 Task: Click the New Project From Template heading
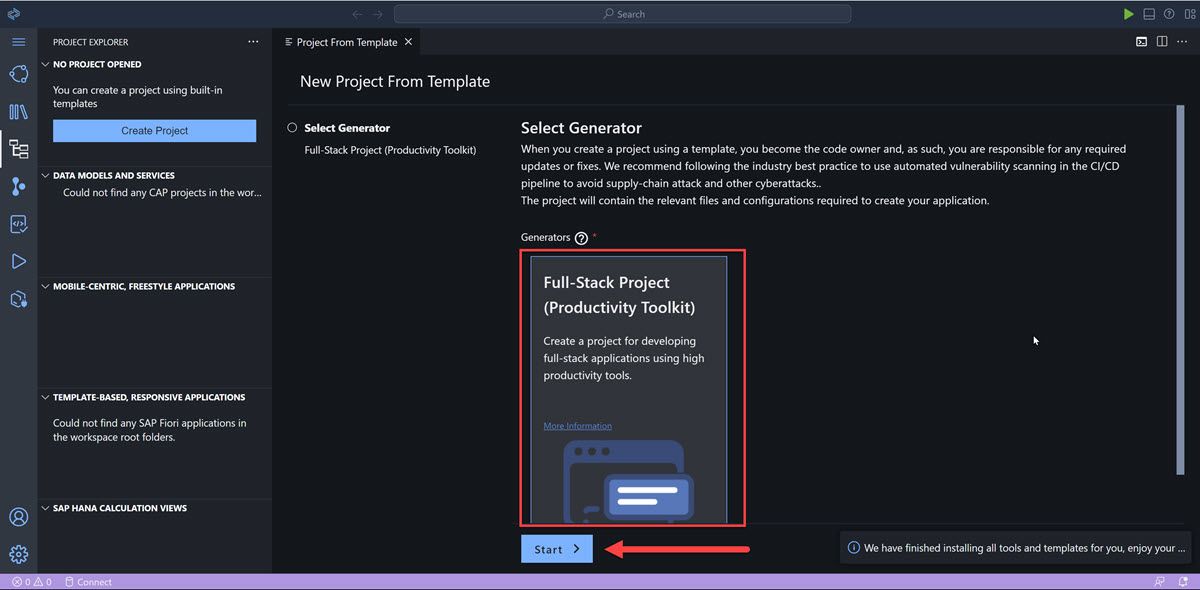(395, 82)
